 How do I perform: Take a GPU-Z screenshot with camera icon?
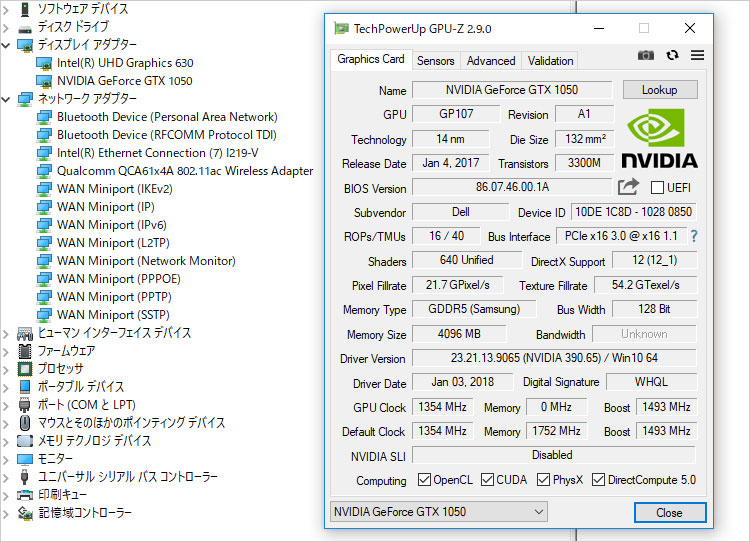click(645, 55)
